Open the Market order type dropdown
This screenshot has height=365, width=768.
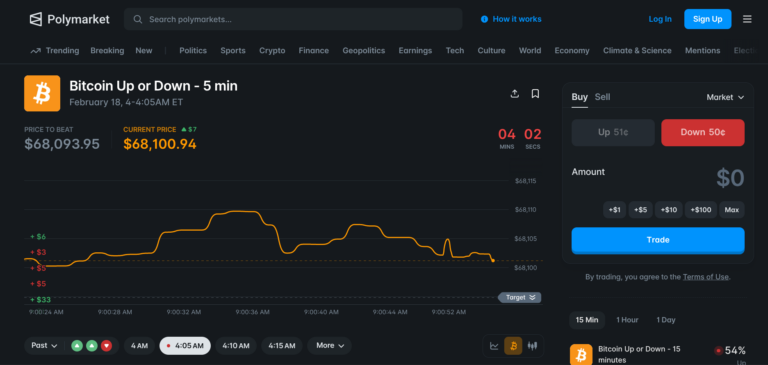pos(725,97)
